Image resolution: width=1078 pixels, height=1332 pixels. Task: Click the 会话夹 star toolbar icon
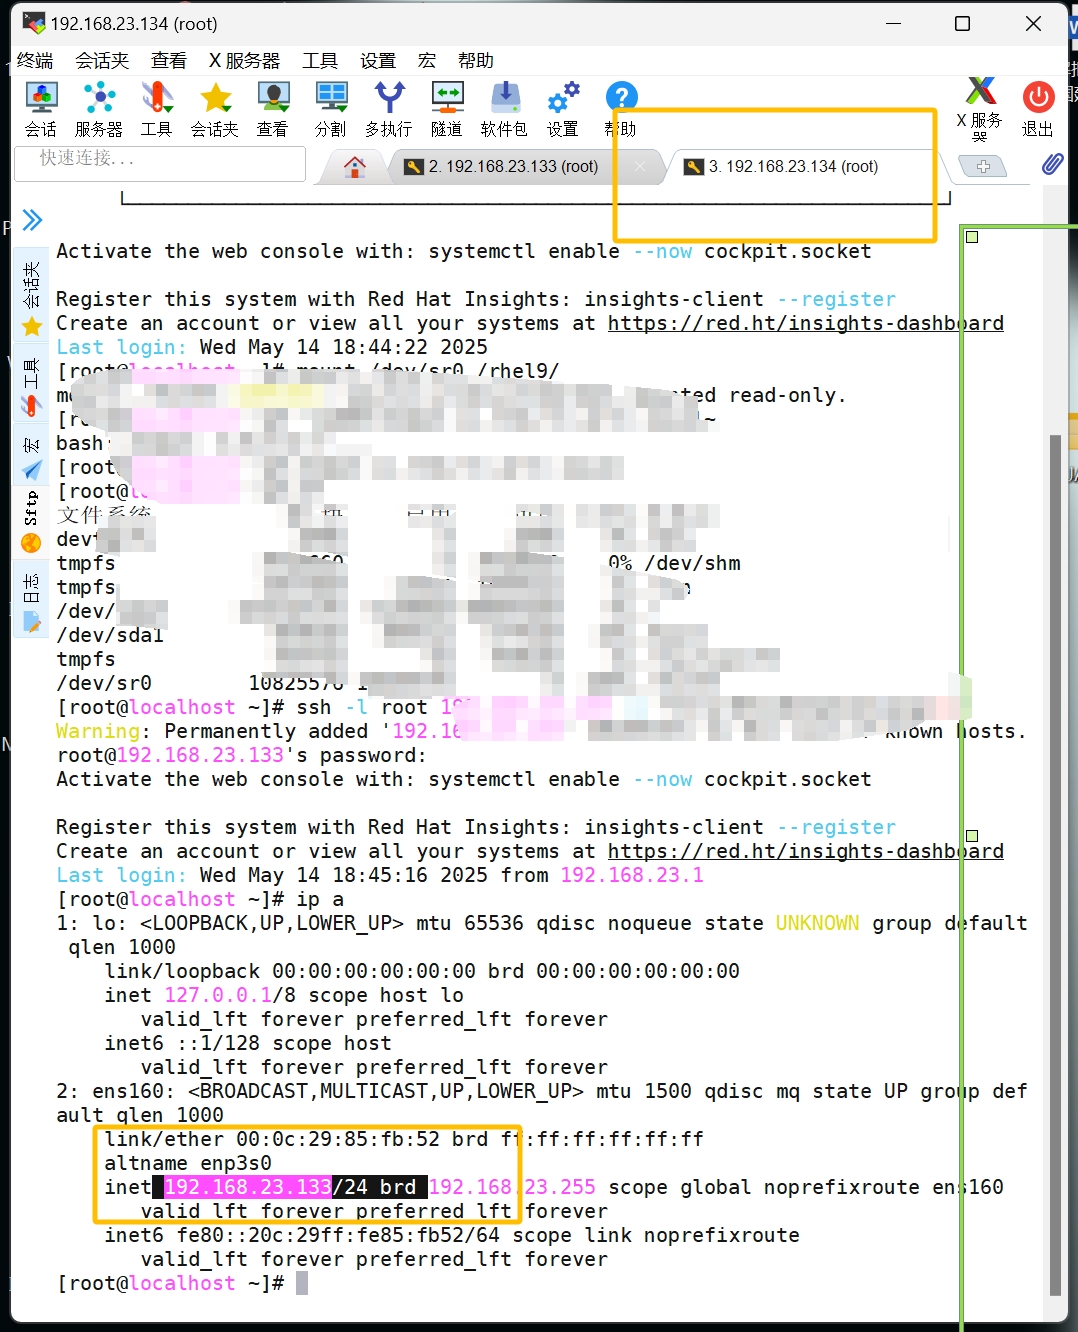click(215, 109)
